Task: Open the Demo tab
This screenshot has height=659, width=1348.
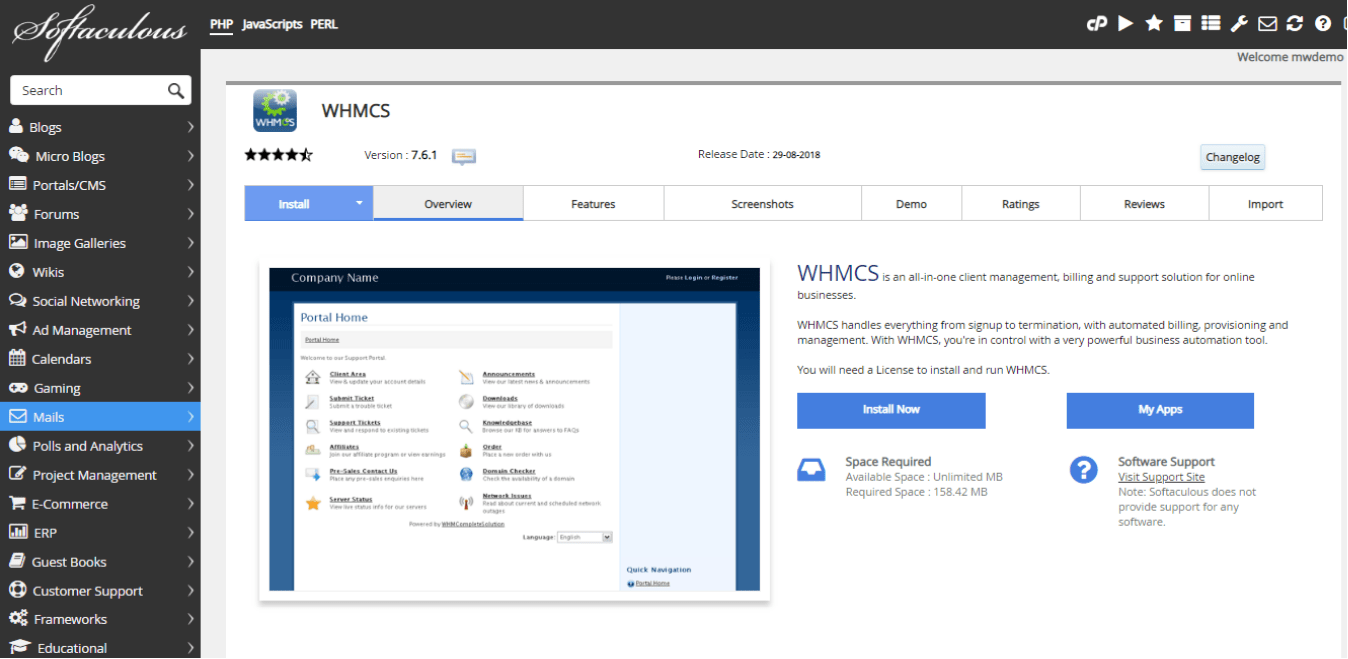Action: point(911,203)
